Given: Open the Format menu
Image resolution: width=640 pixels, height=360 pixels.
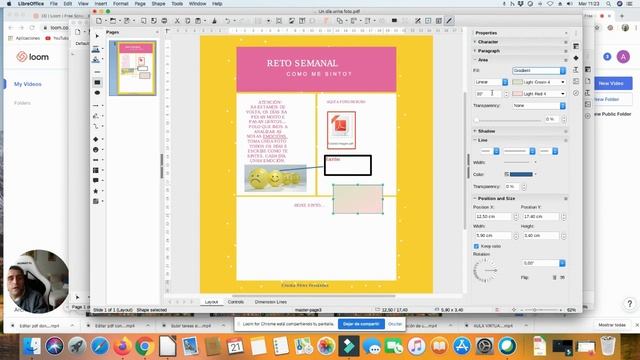Looking at the screenshot, I should coord(120,4).
